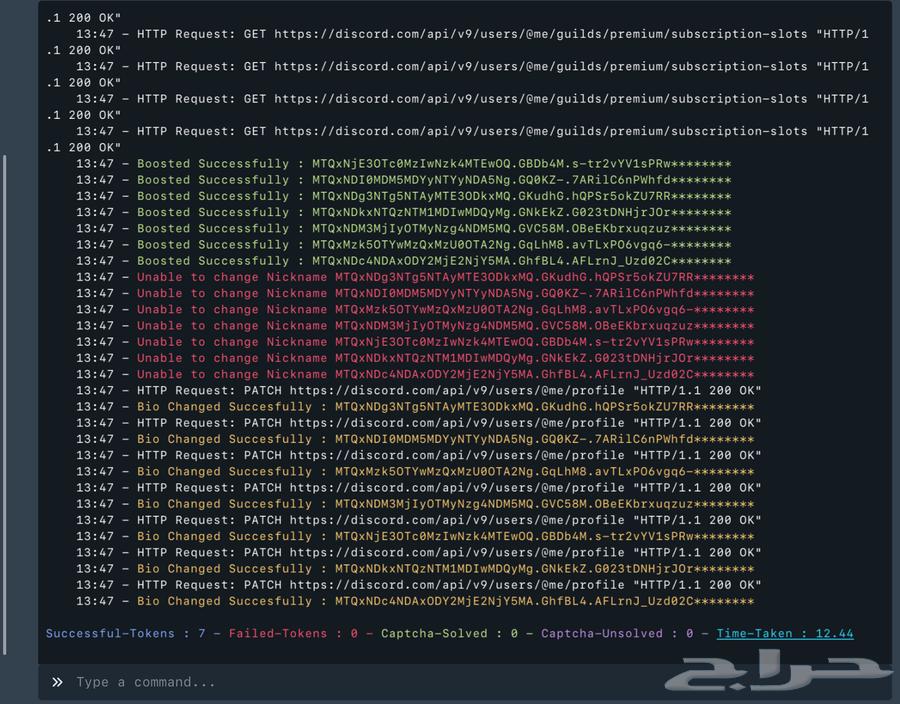Open the Time-Taken : 12.44 link

pyautogui.click(x=784, y=633)
